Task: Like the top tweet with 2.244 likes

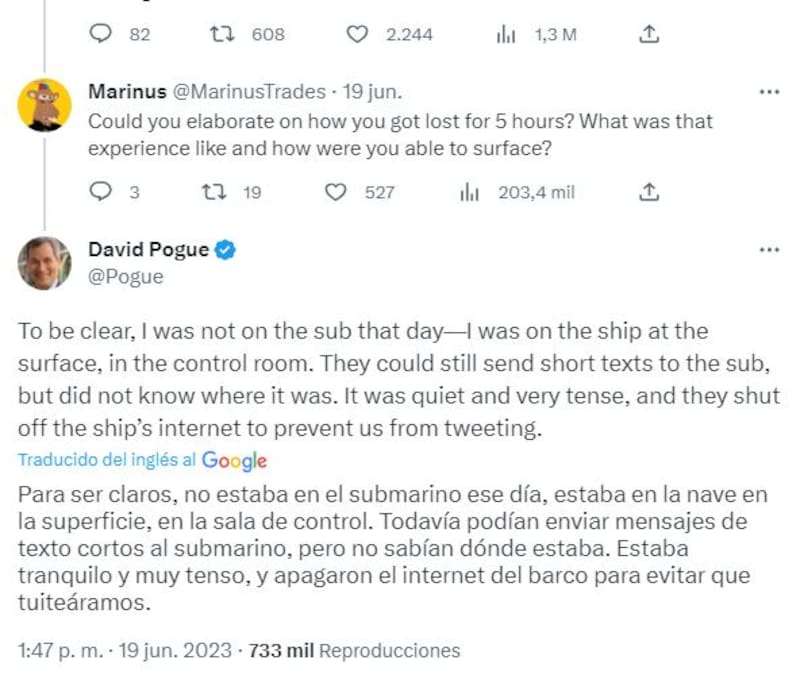Action: (358, 34)
